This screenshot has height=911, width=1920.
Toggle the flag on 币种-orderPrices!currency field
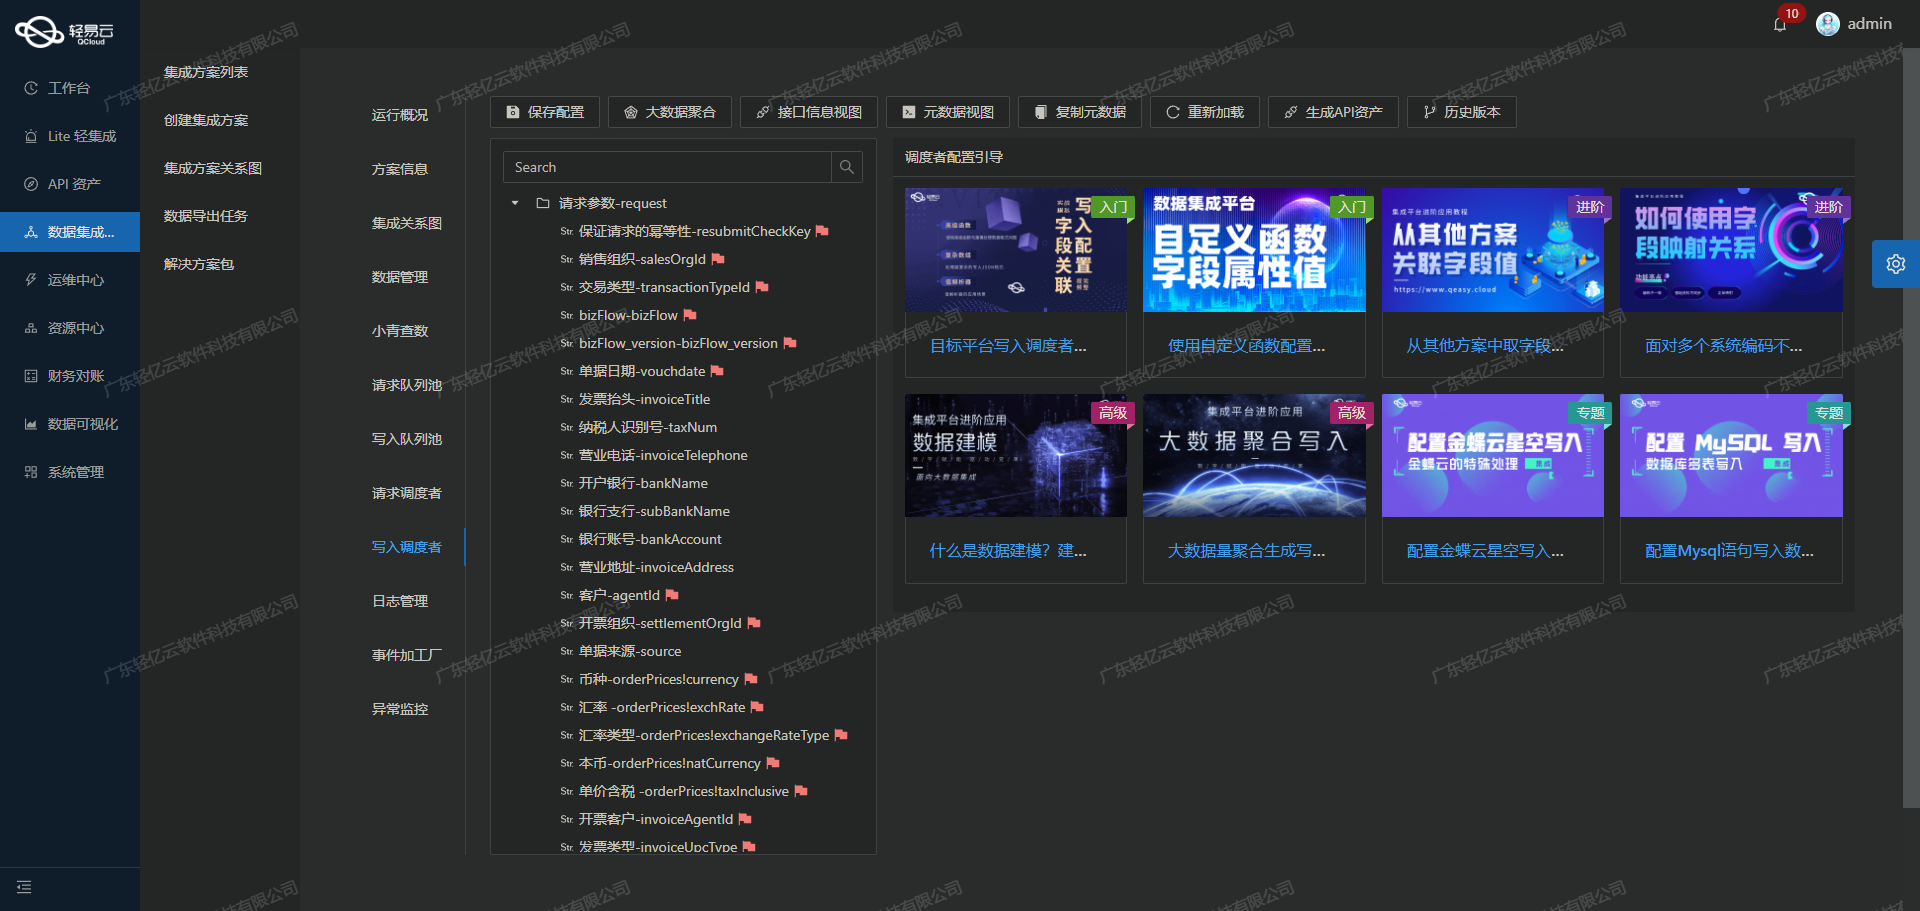[753, 679]
